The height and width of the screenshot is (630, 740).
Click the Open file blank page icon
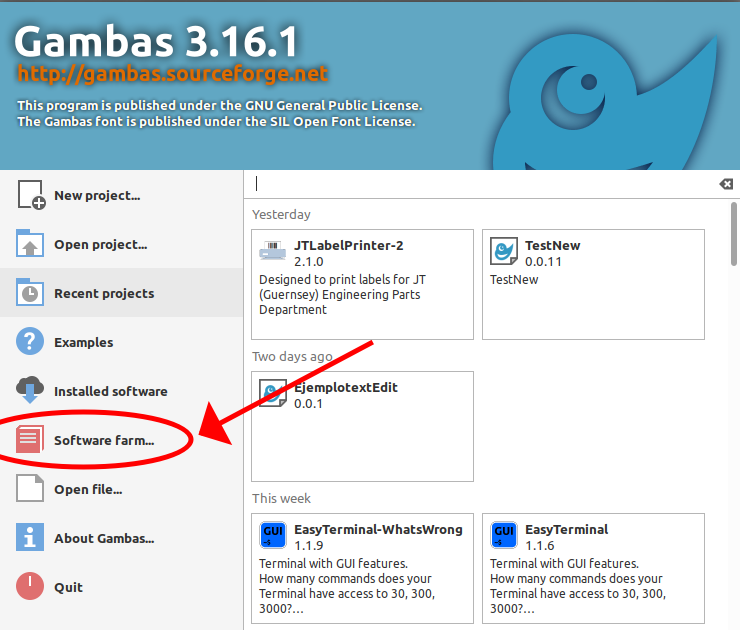click(30, 488)
